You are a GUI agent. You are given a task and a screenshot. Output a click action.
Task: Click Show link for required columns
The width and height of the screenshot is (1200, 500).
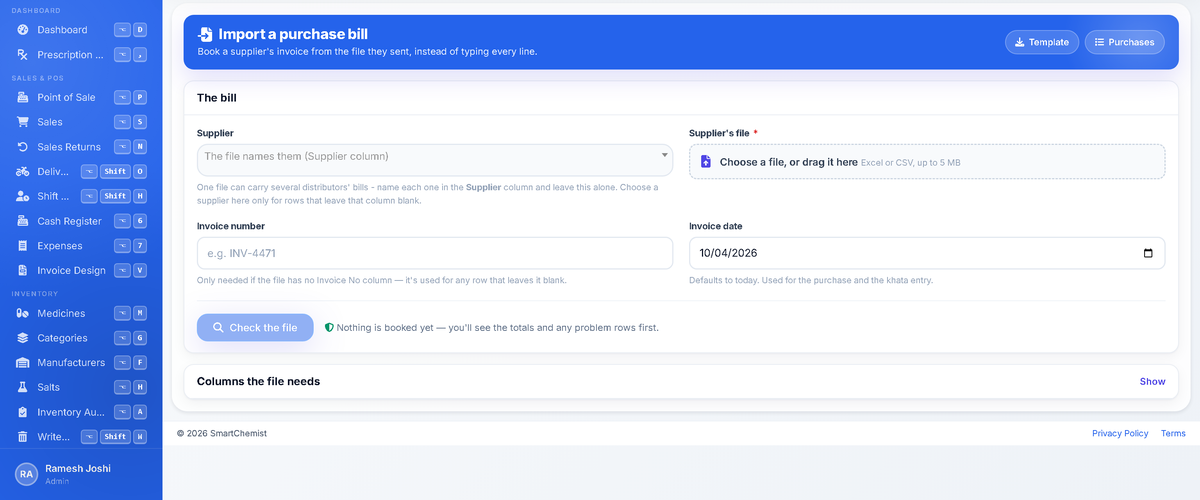pos(1152,381)
